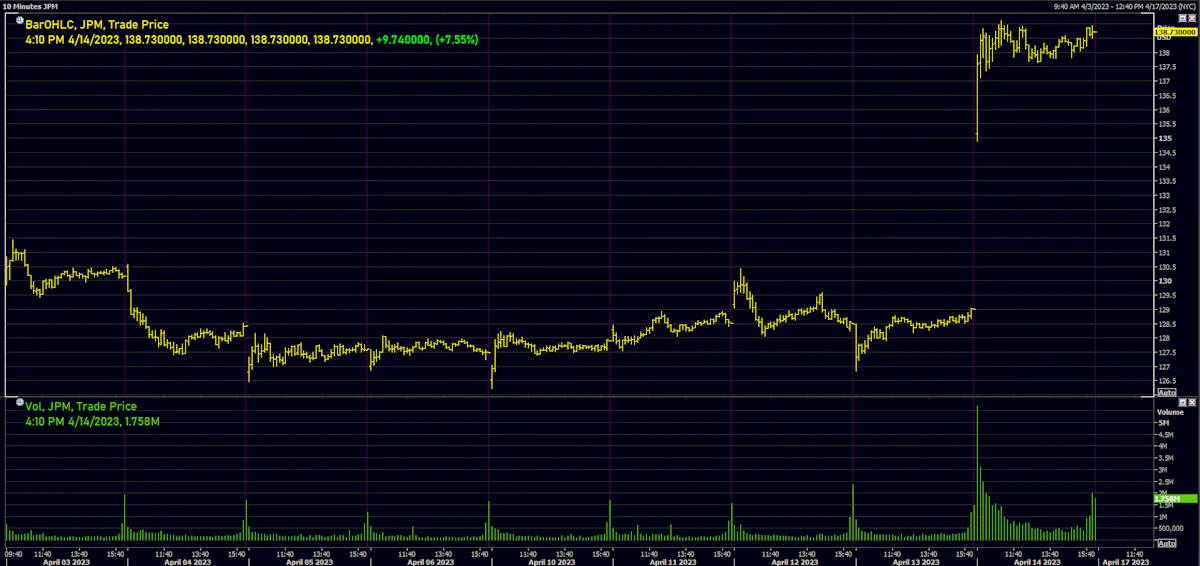1200x566 pixels.
Task: Click the April 05 2023 date label
Action: pos(308,561)
